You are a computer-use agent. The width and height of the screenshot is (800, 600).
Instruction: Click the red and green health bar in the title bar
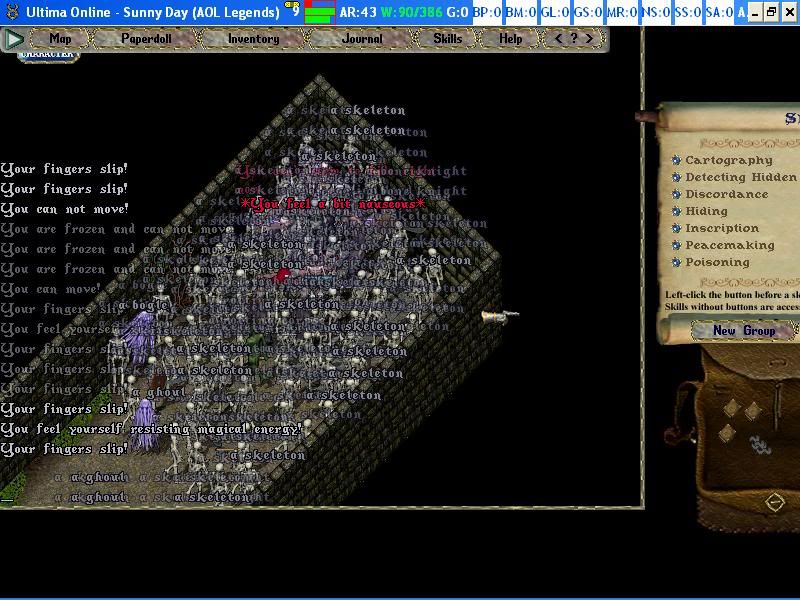pos(320,12)
